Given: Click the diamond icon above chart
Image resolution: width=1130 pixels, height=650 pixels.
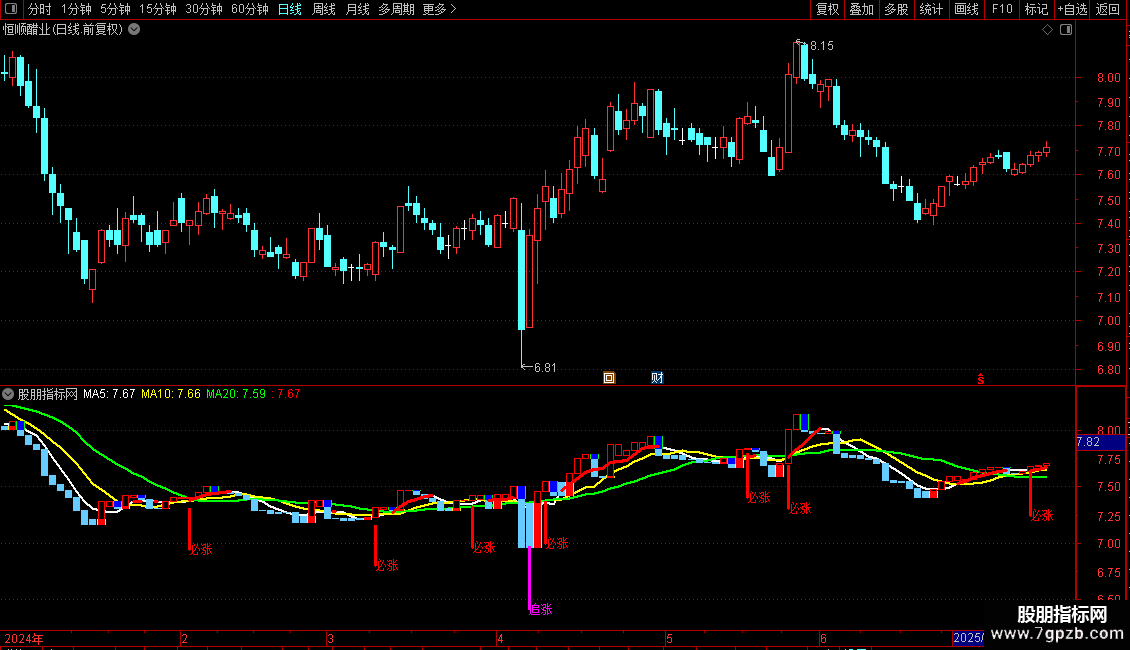Looking at the screenshot, I should (x=1048, y=30).
